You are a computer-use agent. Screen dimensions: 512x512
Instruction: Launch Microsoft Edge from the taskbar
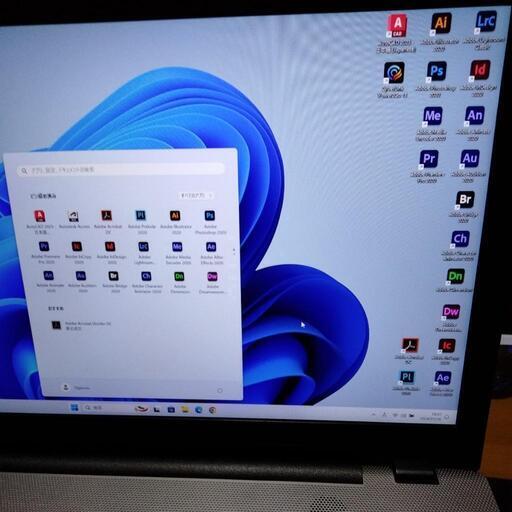199,410
